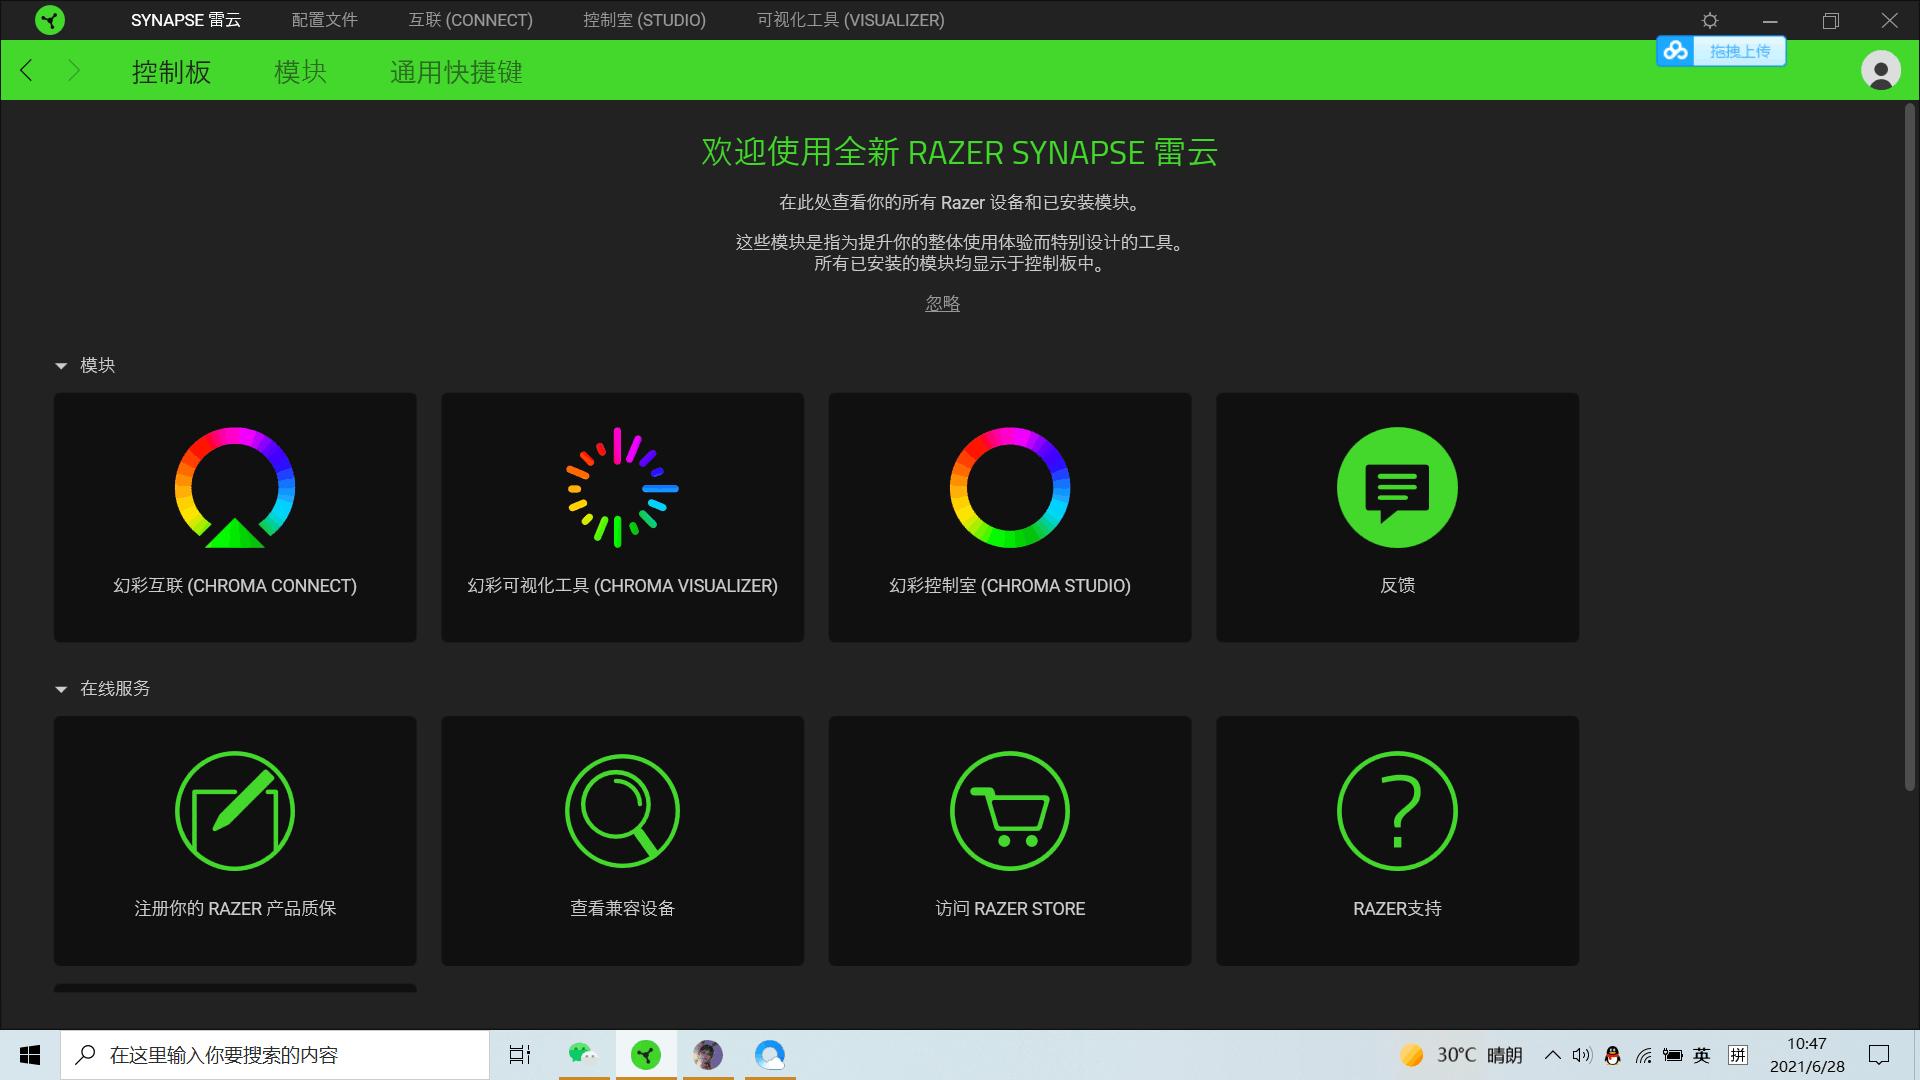Click the 拖拽上传 cloud upload button
Screen dimensions: 1920x1080
coord(1721,51)
